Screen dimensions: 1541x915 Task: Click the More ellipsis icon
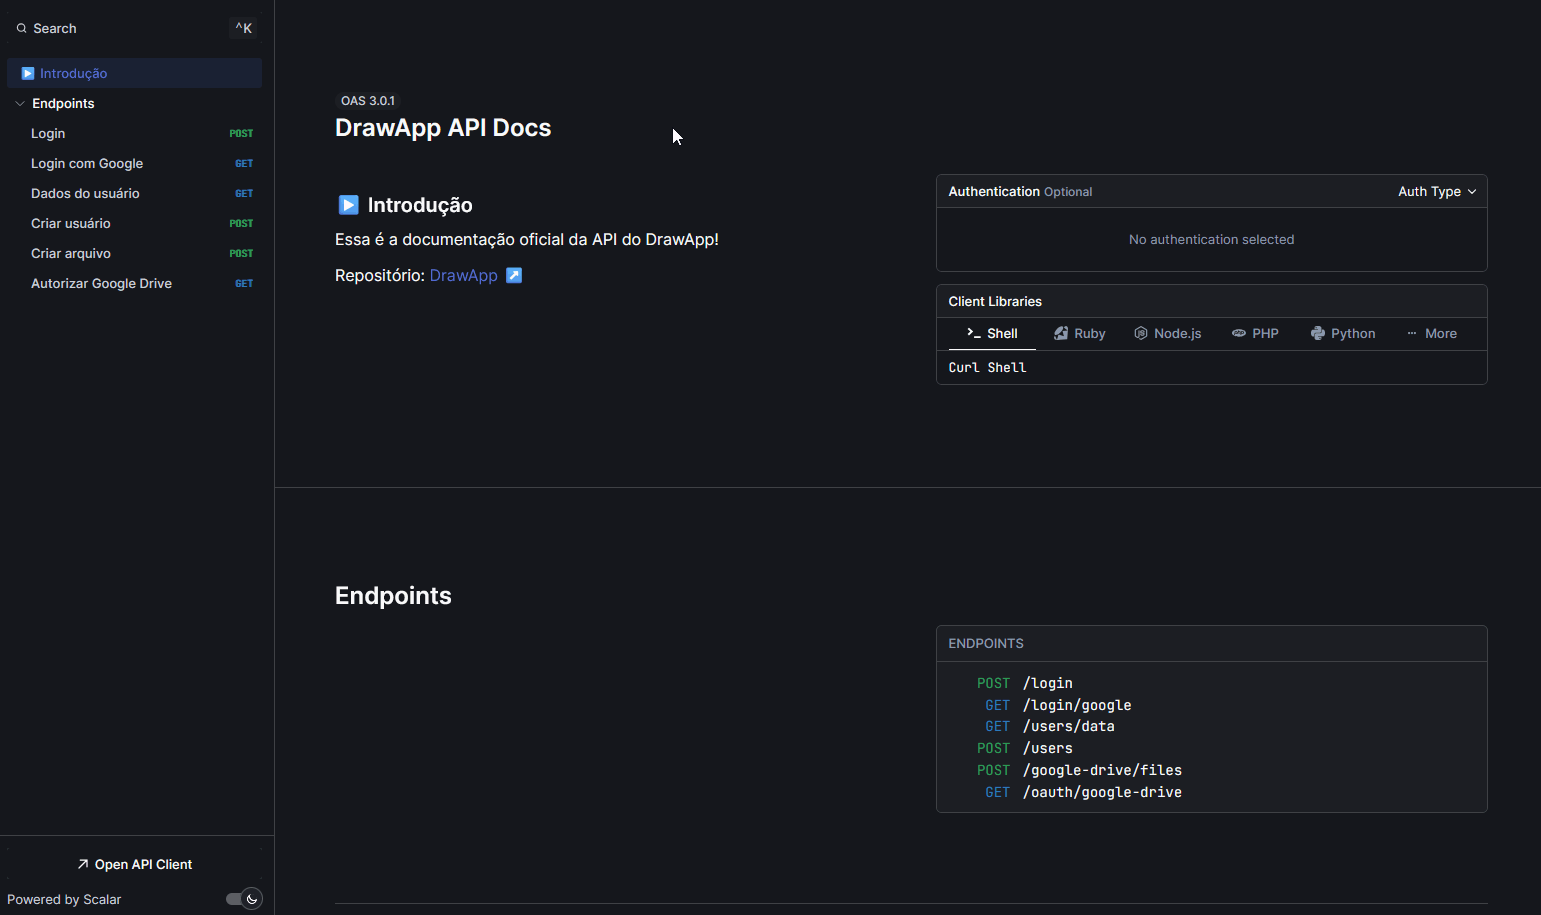coord(1412,333)
